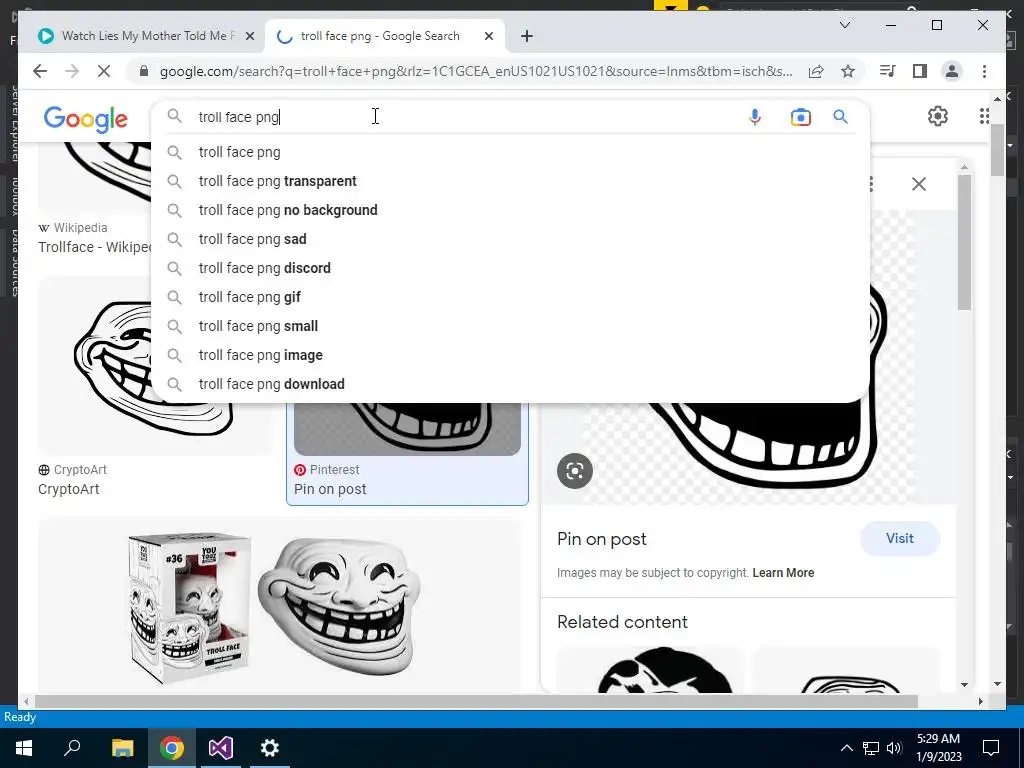Show hidden tray icons chevron
The image size is (1024, 768).
(x=846, y=748)
